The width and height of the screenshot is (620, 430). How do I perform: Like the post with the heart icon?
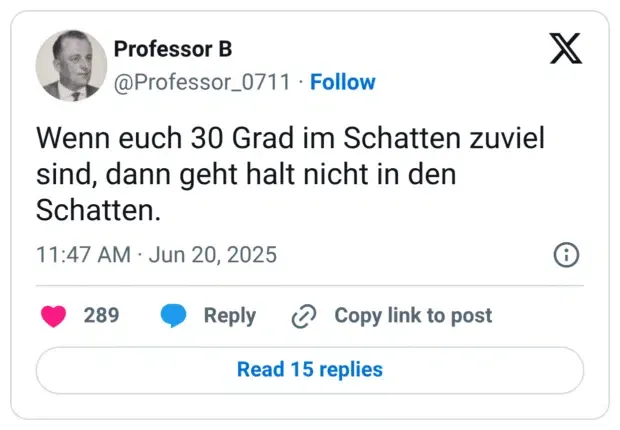52,316
